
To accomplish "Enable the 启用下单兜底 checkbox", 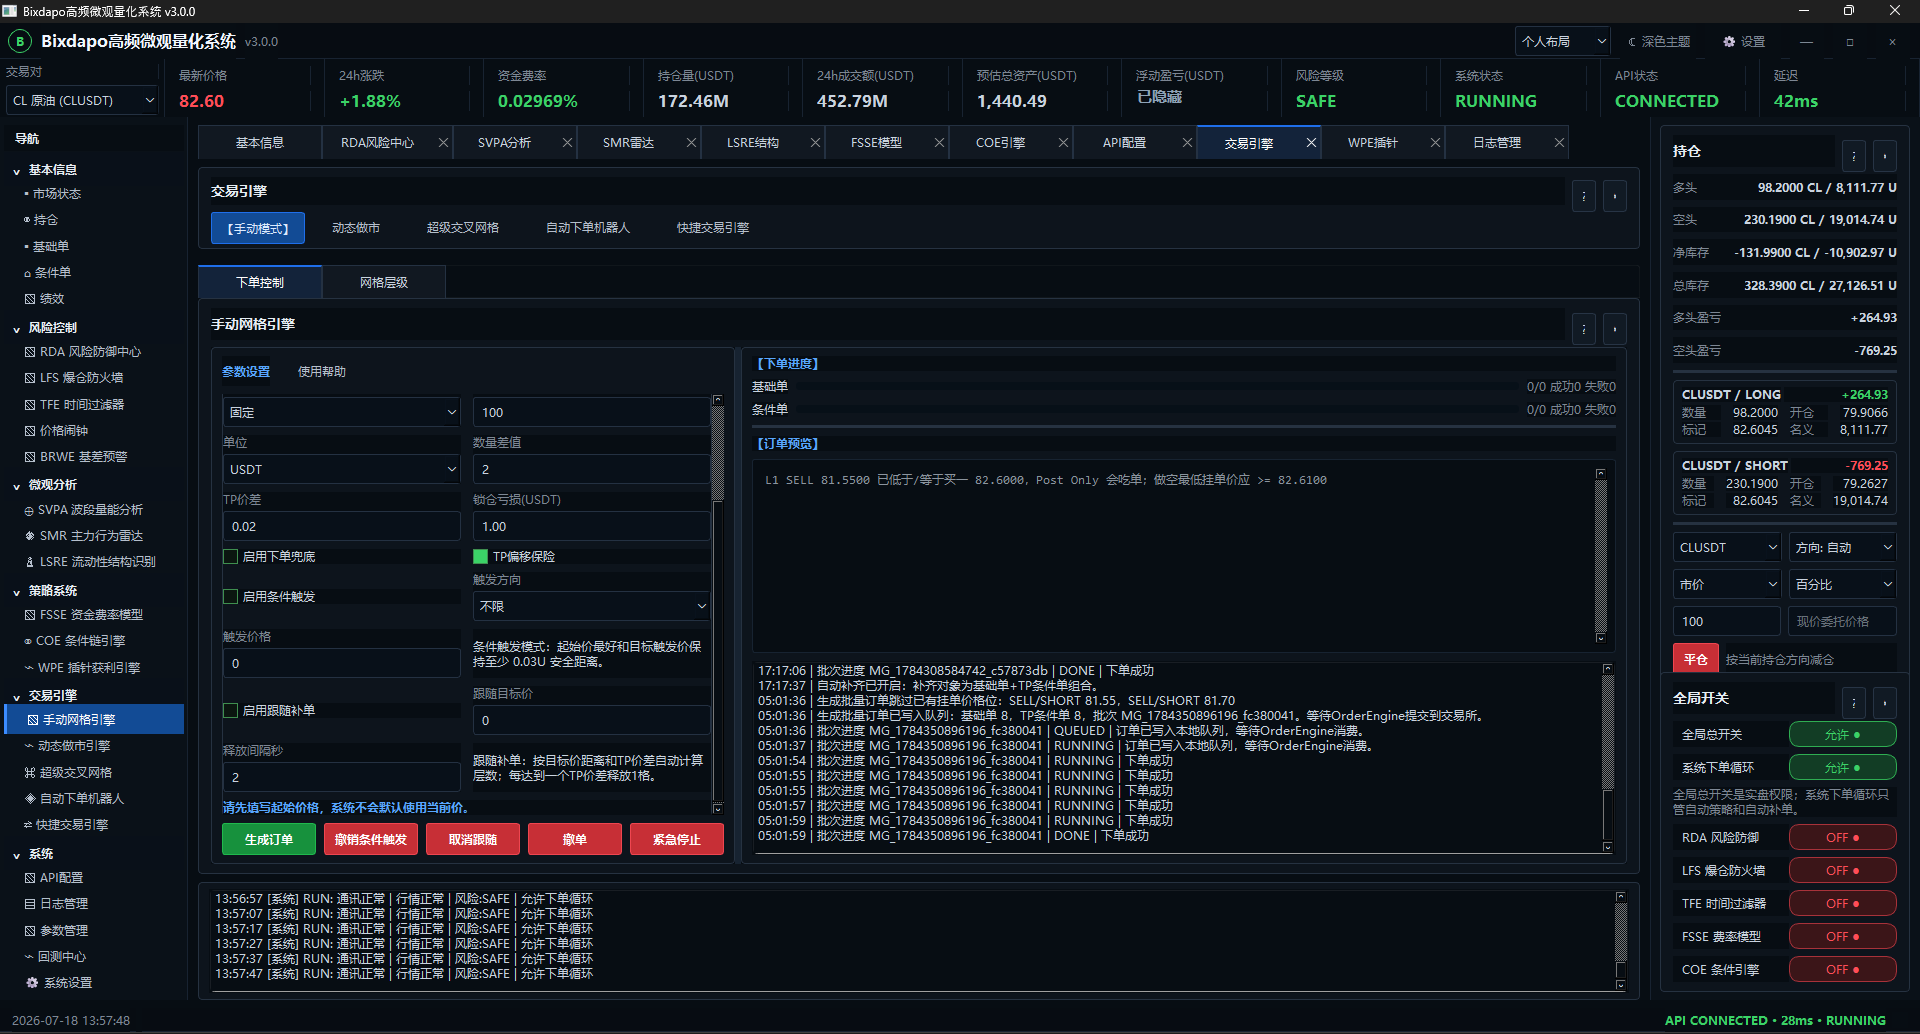I will 231,556.
